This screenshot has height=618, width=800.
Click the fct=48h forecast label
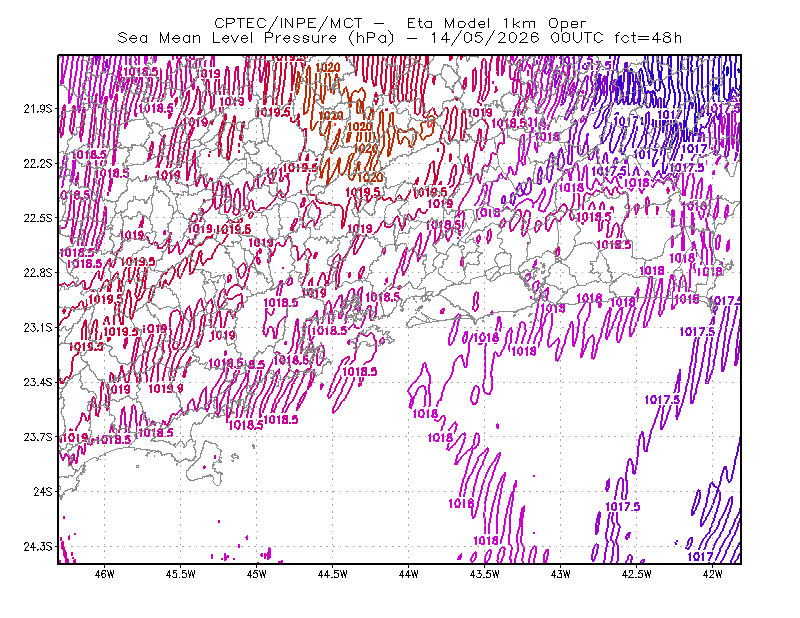click(648, 38)
